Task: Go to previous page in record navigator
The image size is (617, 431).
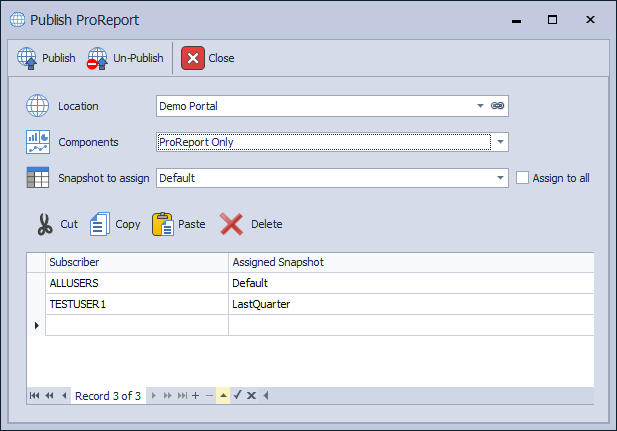Action: tap(49, 396)
